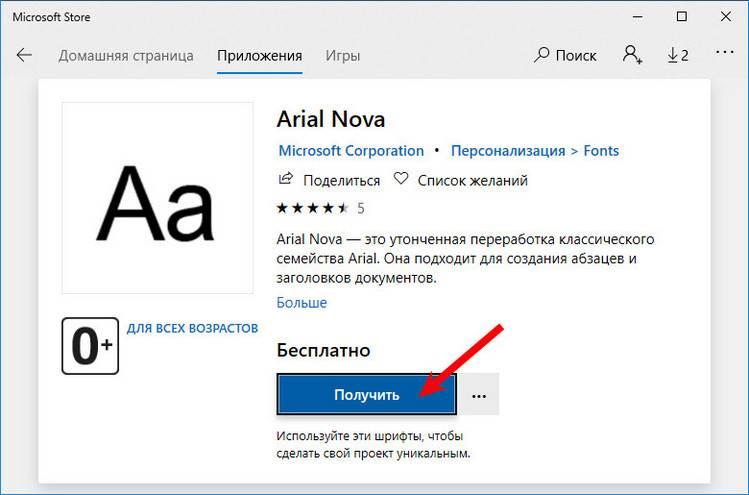Open downloads showing 2 items

click(x=678, y=55)
